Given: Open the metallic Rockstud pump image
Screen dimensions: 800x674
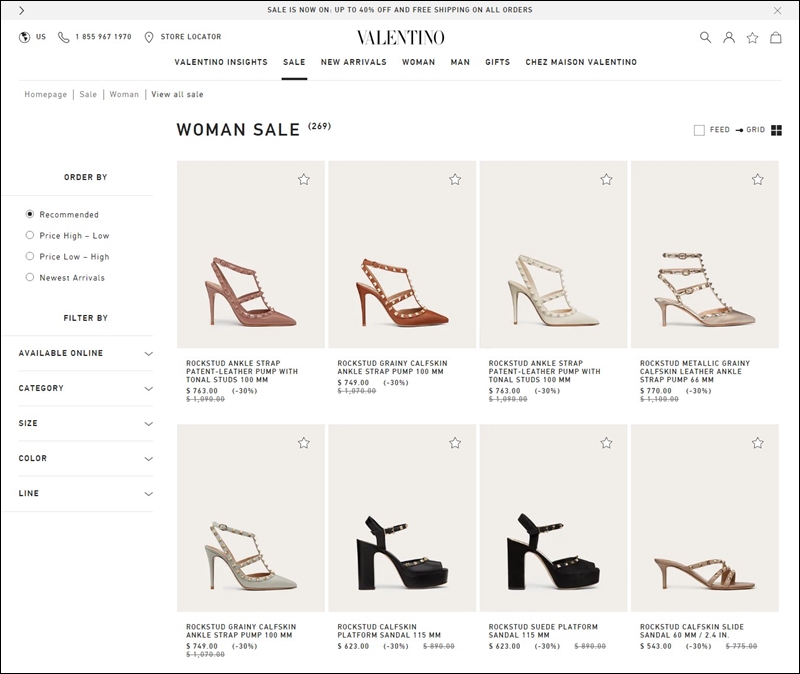Looking at the screenshot, I should (705, 255).
